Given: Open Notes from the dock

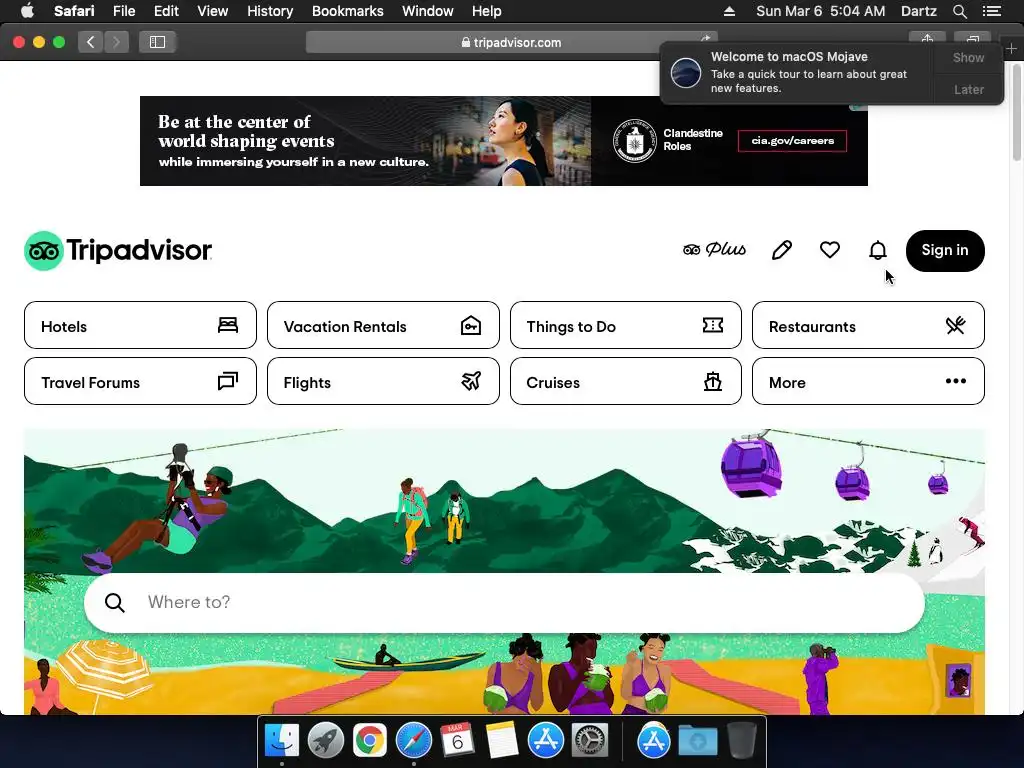Looking at the screenshot, I should coord(502,740).
